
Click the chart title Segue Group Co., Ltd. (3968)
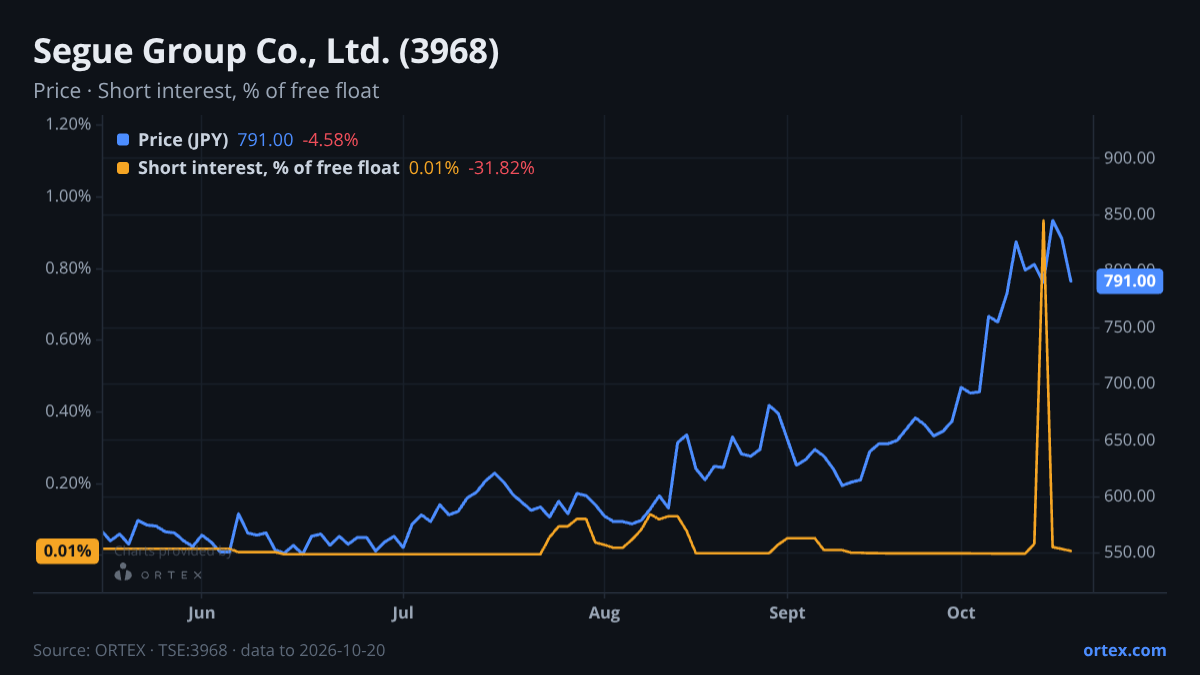pos(266,52)
